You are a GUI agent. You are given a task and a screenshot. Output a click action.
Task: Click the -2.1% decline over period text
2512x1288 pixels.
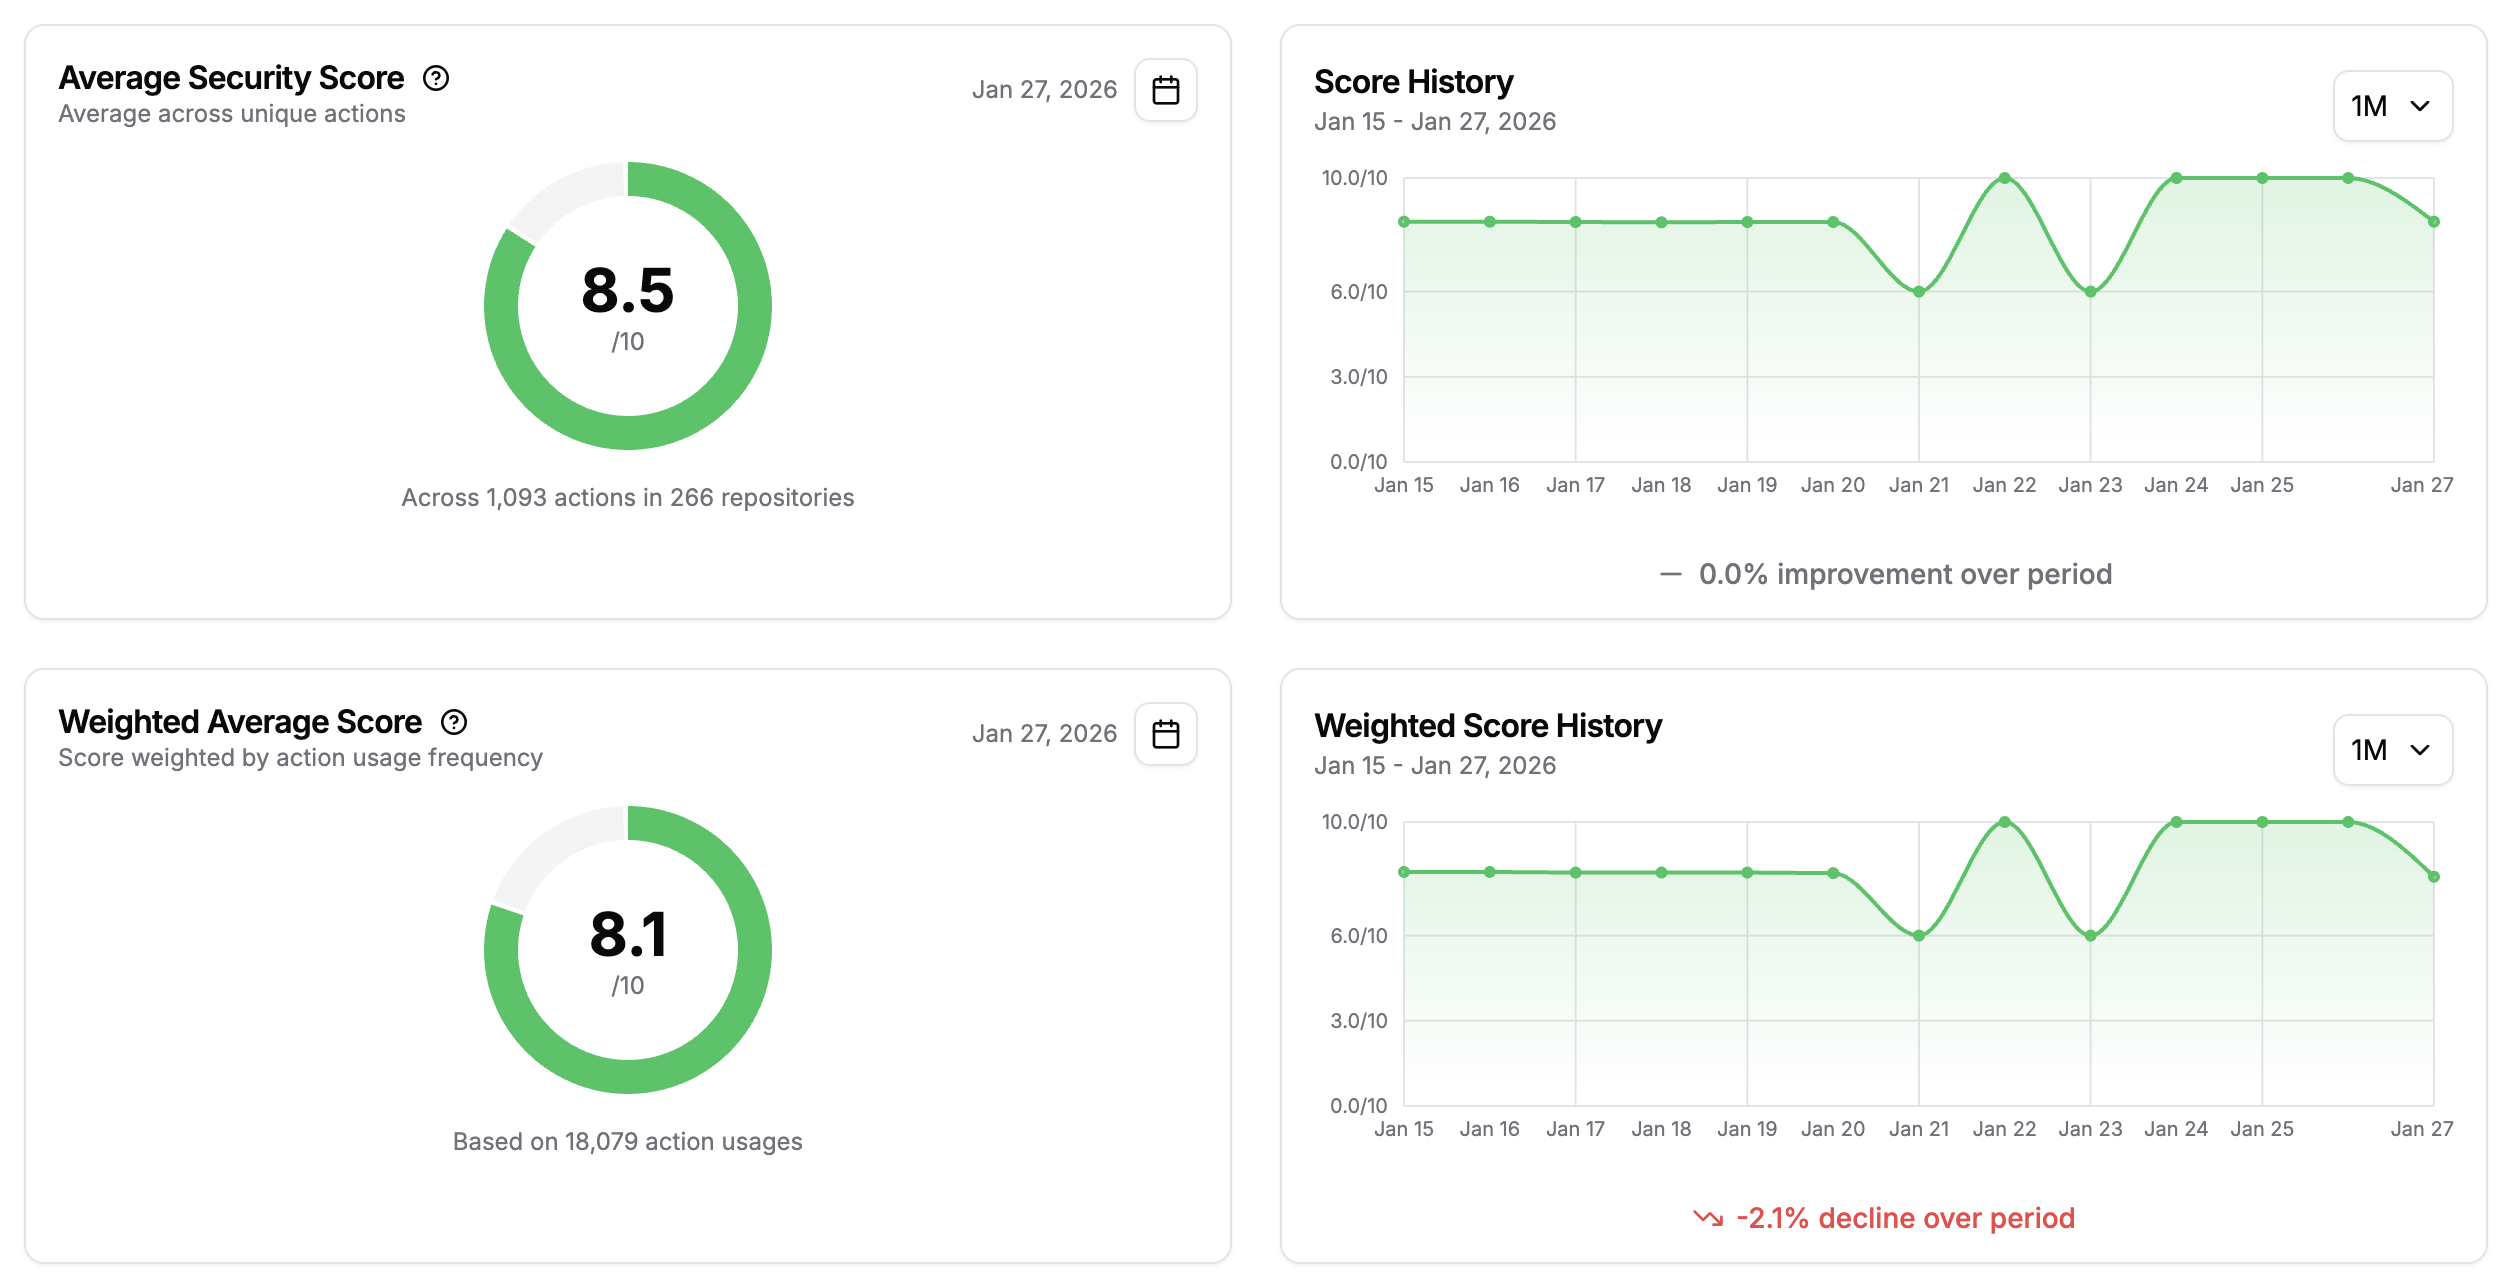(1905, 1218)
